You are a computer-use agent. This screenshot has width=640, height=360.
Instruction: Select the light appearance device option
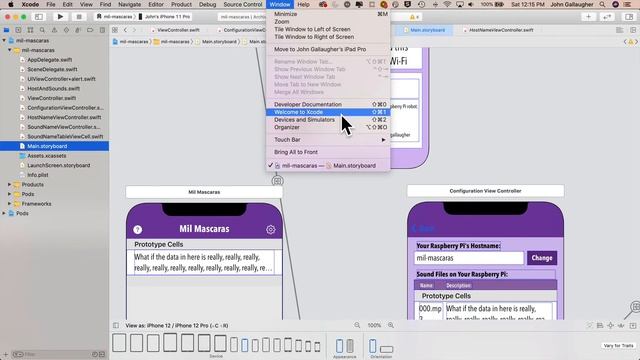[340, 346]
